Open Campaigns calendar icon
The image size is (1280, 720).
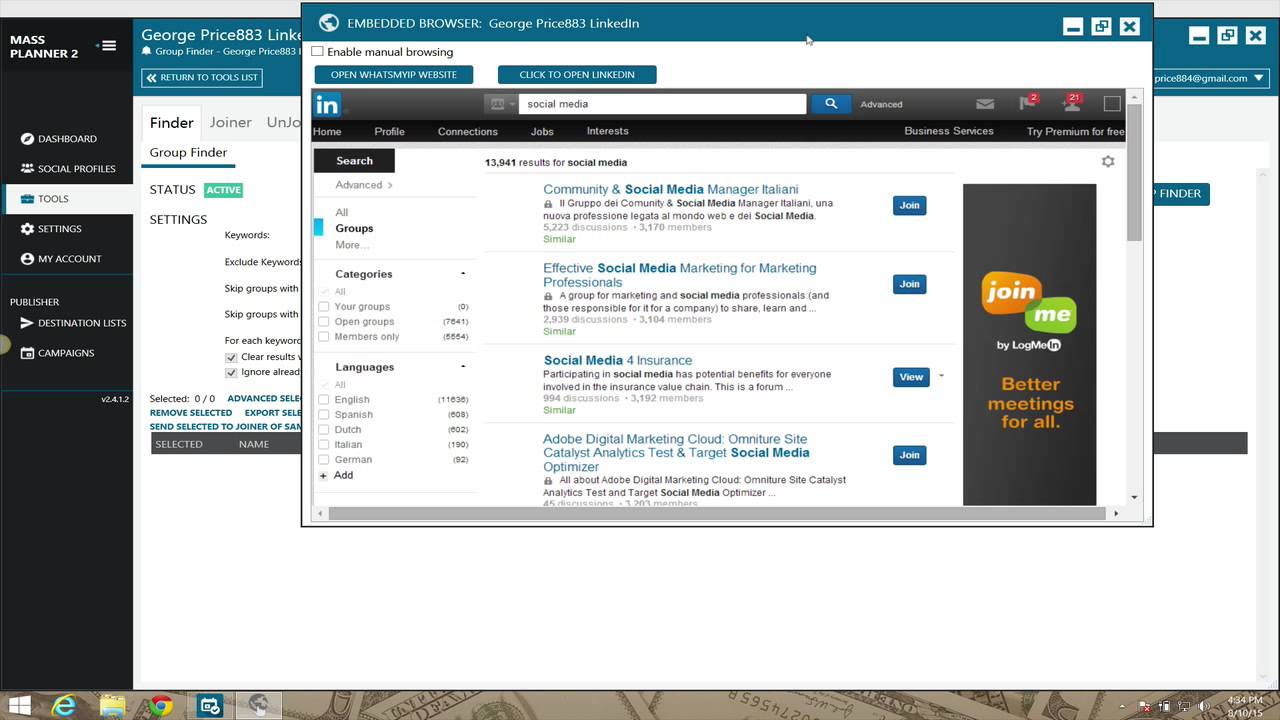pyautogui.click(x=28, y=353)
